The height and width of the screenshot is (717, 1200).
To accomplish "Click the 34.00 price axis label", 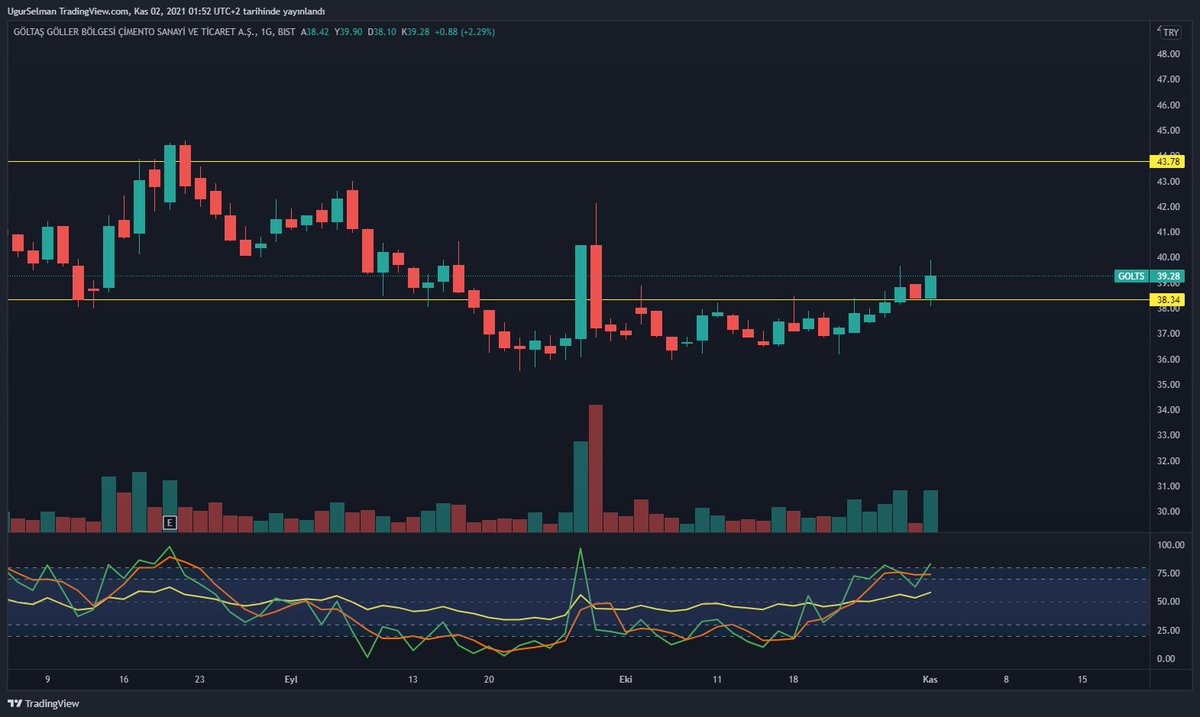I will pos(1169,410).
